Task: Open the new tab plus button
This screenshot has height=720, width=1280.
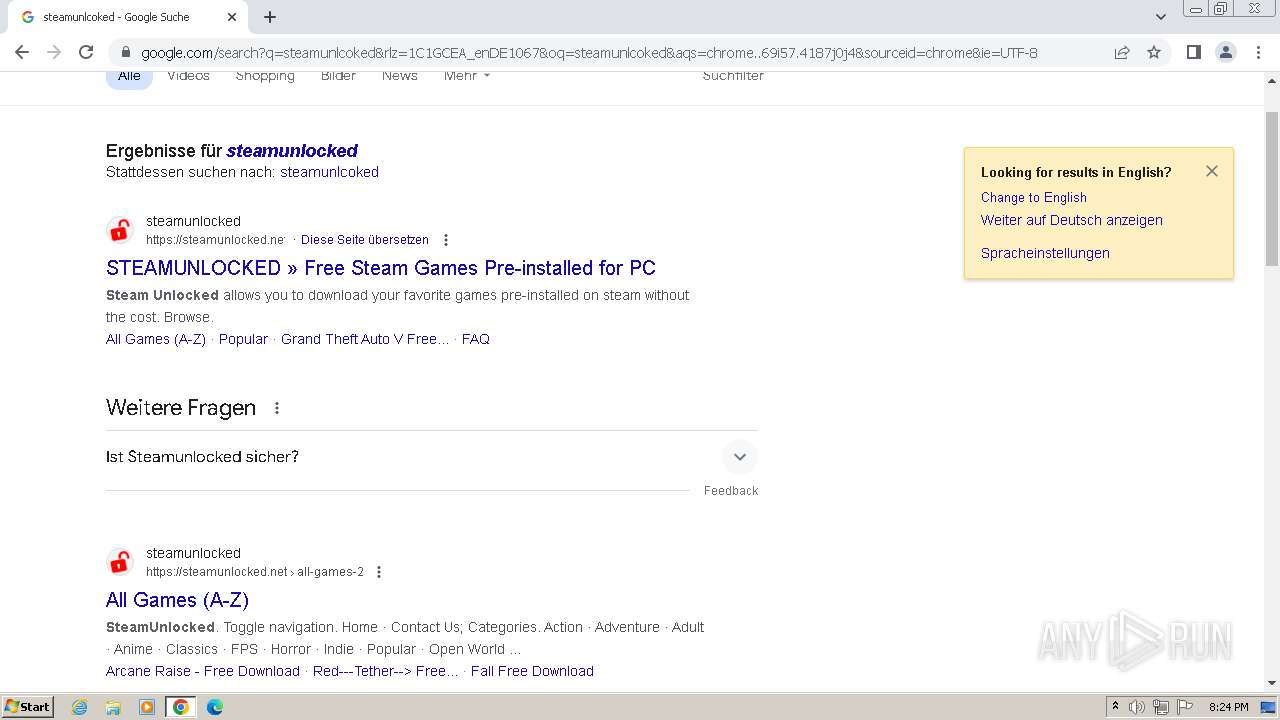Action: tap(270, 17)
